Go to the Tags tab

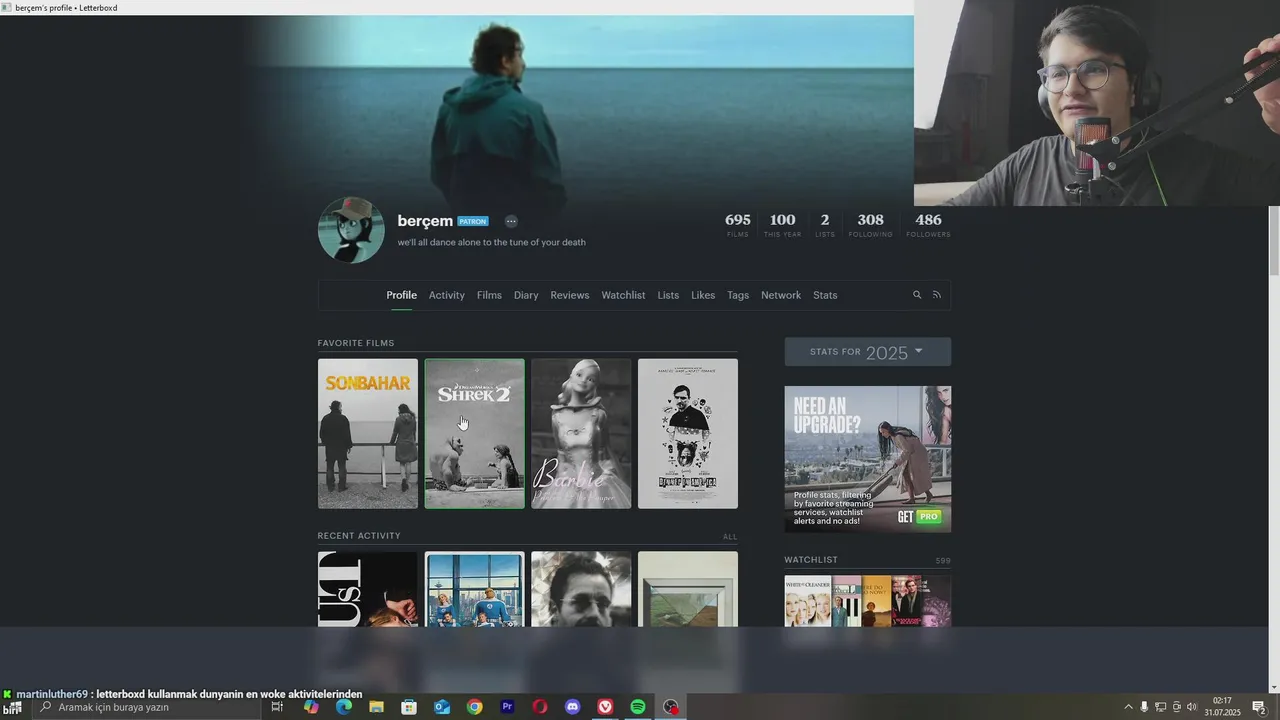click(x=738, y=295)
